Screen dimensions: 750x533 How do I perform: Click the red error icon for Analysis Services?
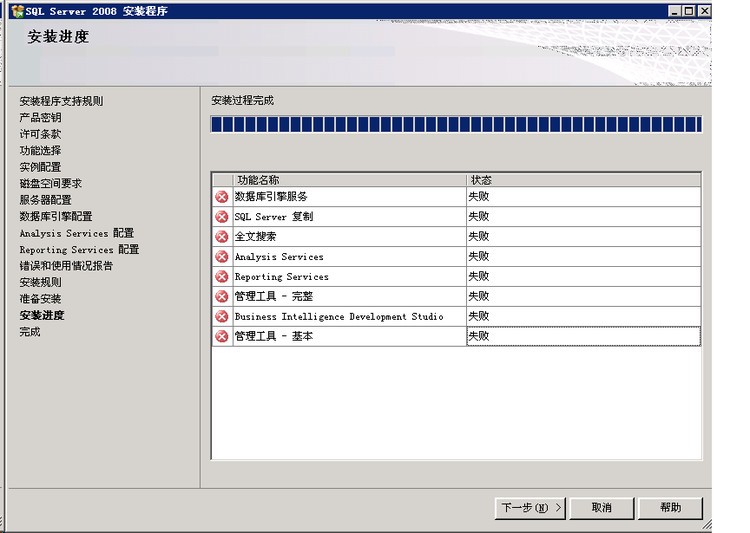221,256
